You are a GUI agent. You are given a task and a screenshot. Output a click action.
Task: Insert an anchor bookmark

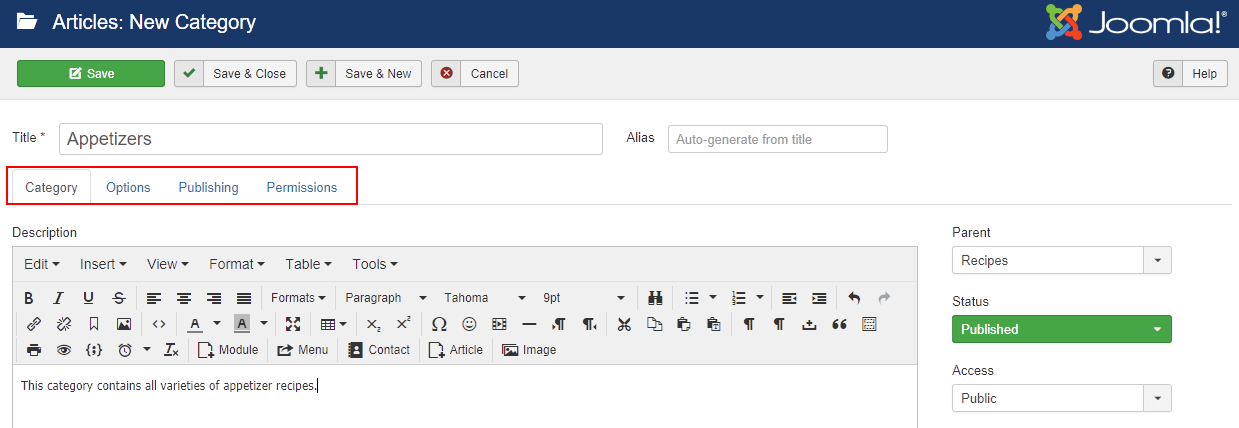[x=93, y=324]
